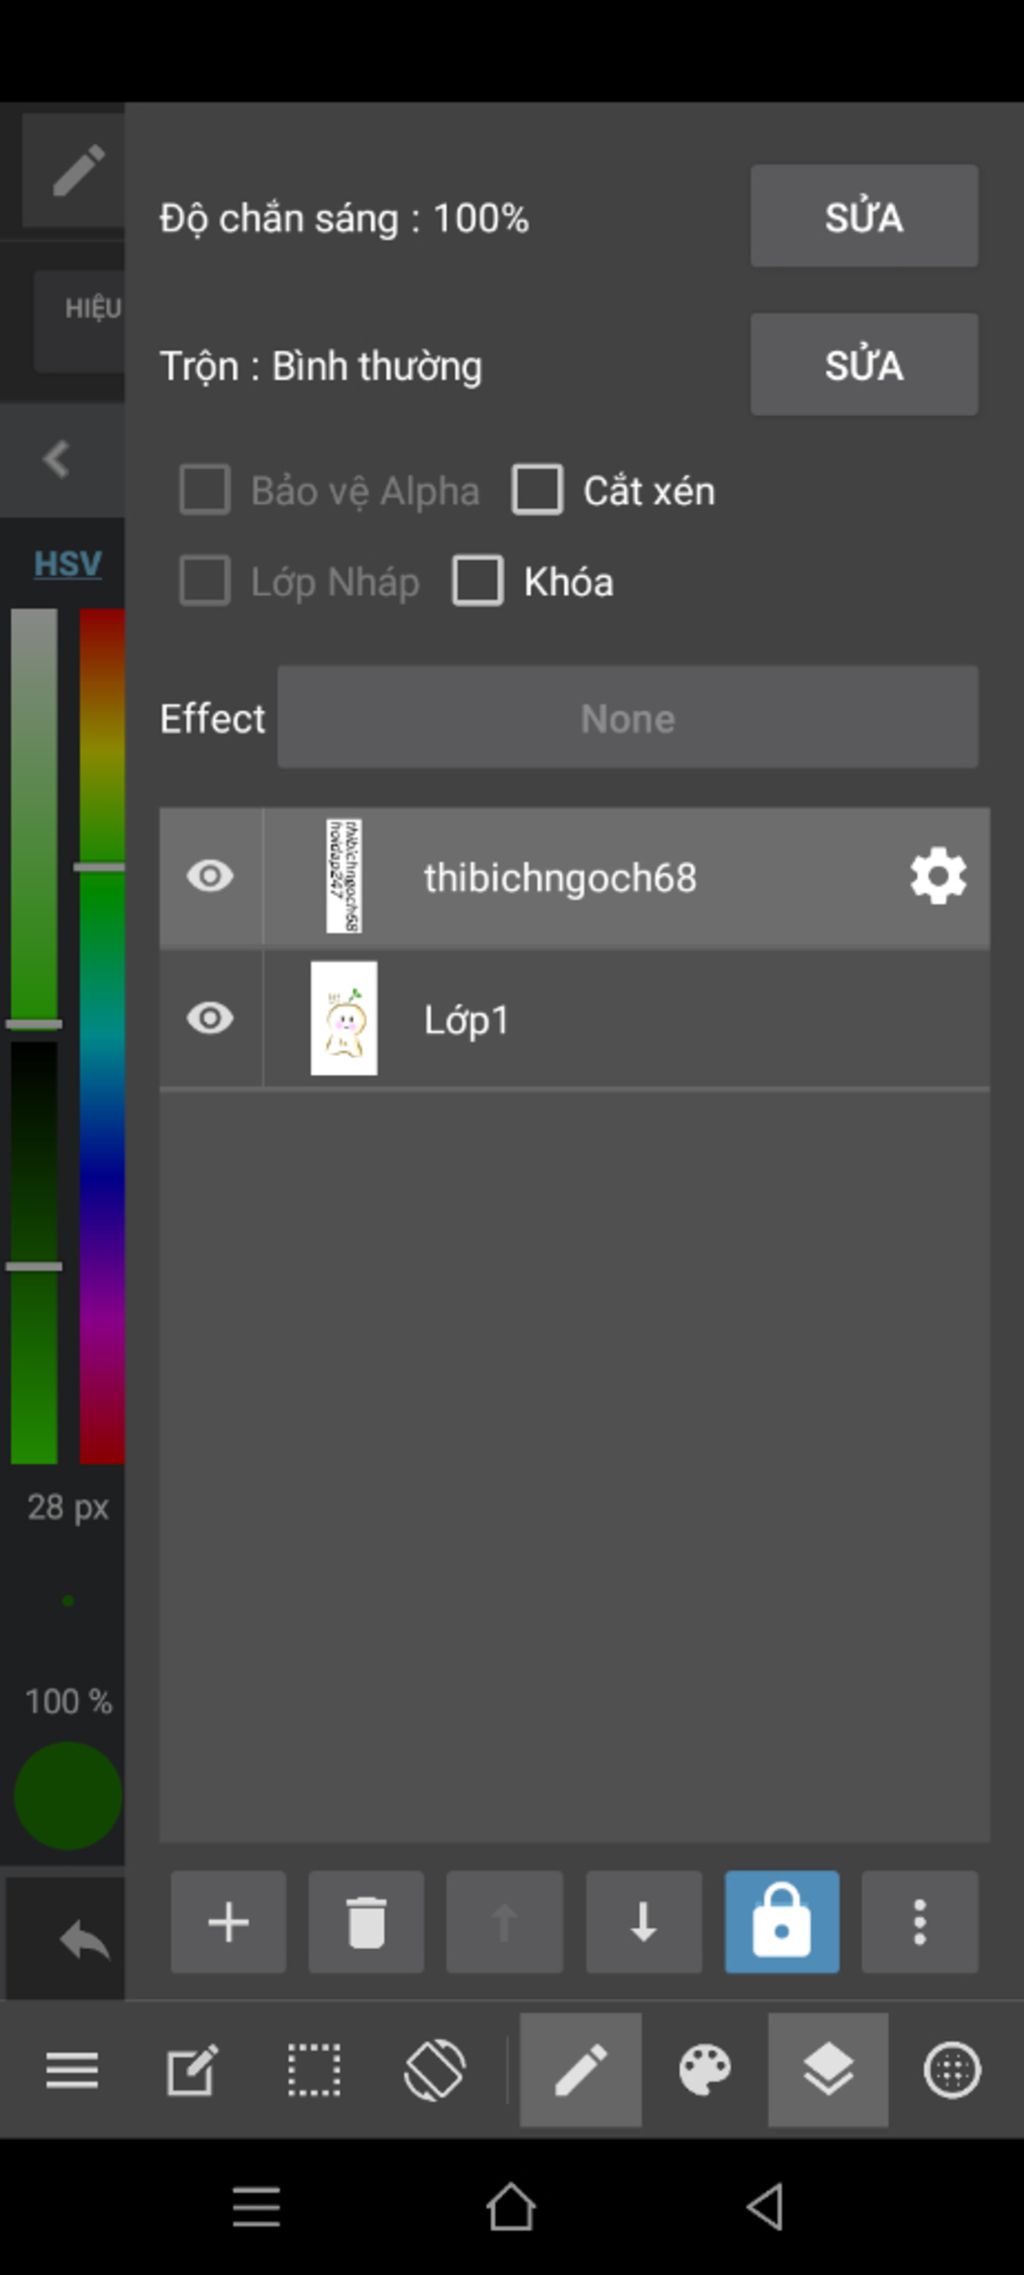
Task: Toggle the blue lock layer icon
Action: 782,1921
